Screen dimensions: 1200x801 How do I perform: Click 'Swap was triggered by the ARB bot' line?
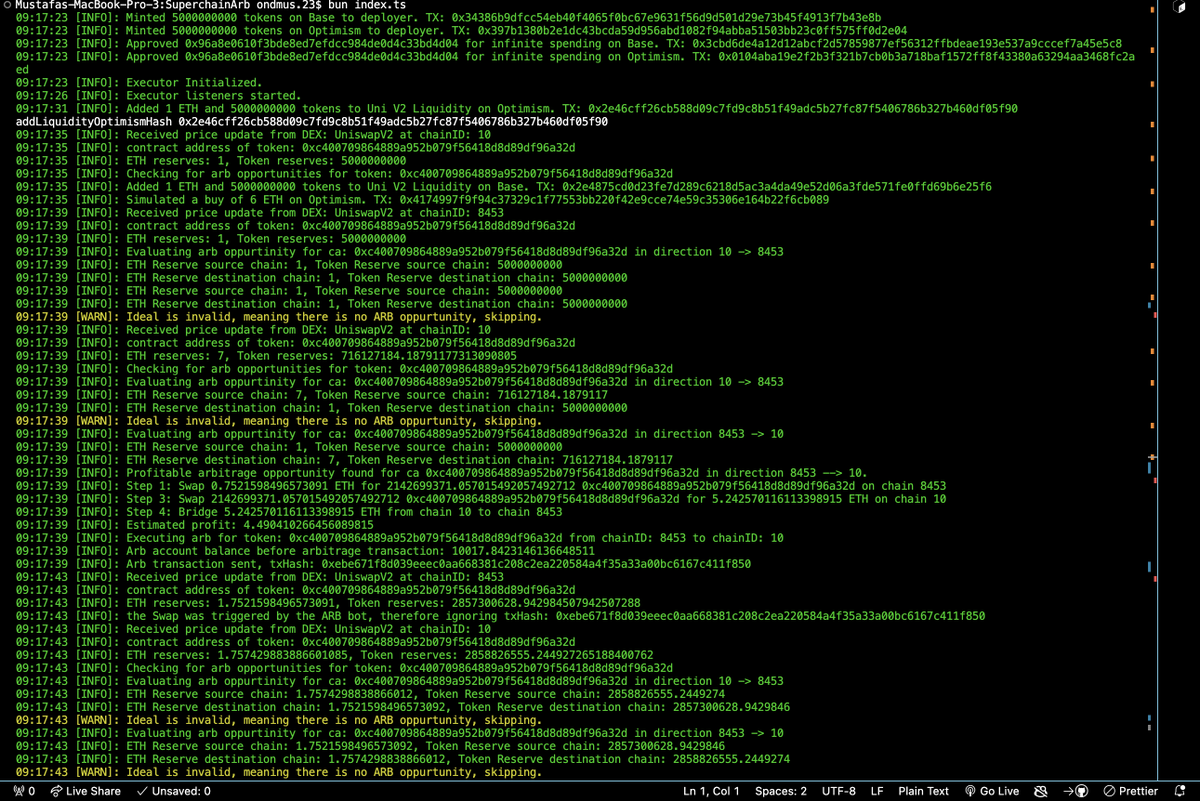point(500,616)
